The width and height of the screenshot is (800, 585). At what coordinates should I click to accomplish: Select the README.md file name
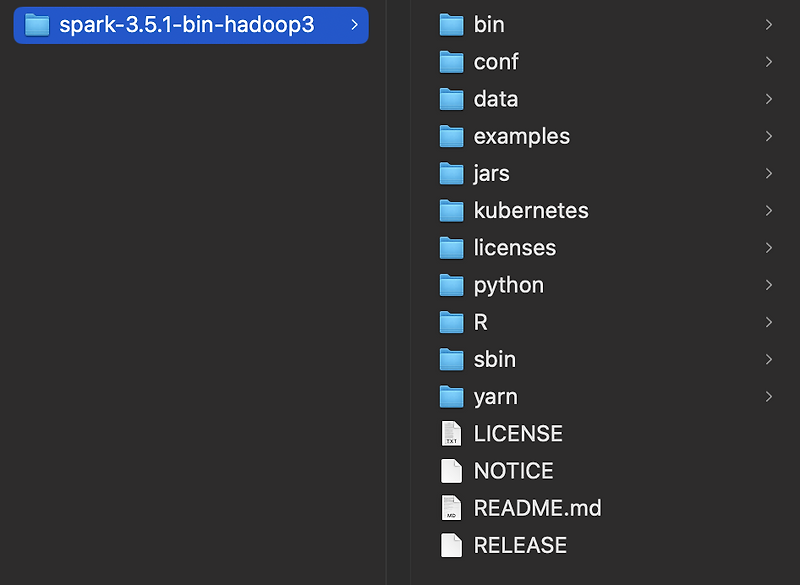pos(538,508)
